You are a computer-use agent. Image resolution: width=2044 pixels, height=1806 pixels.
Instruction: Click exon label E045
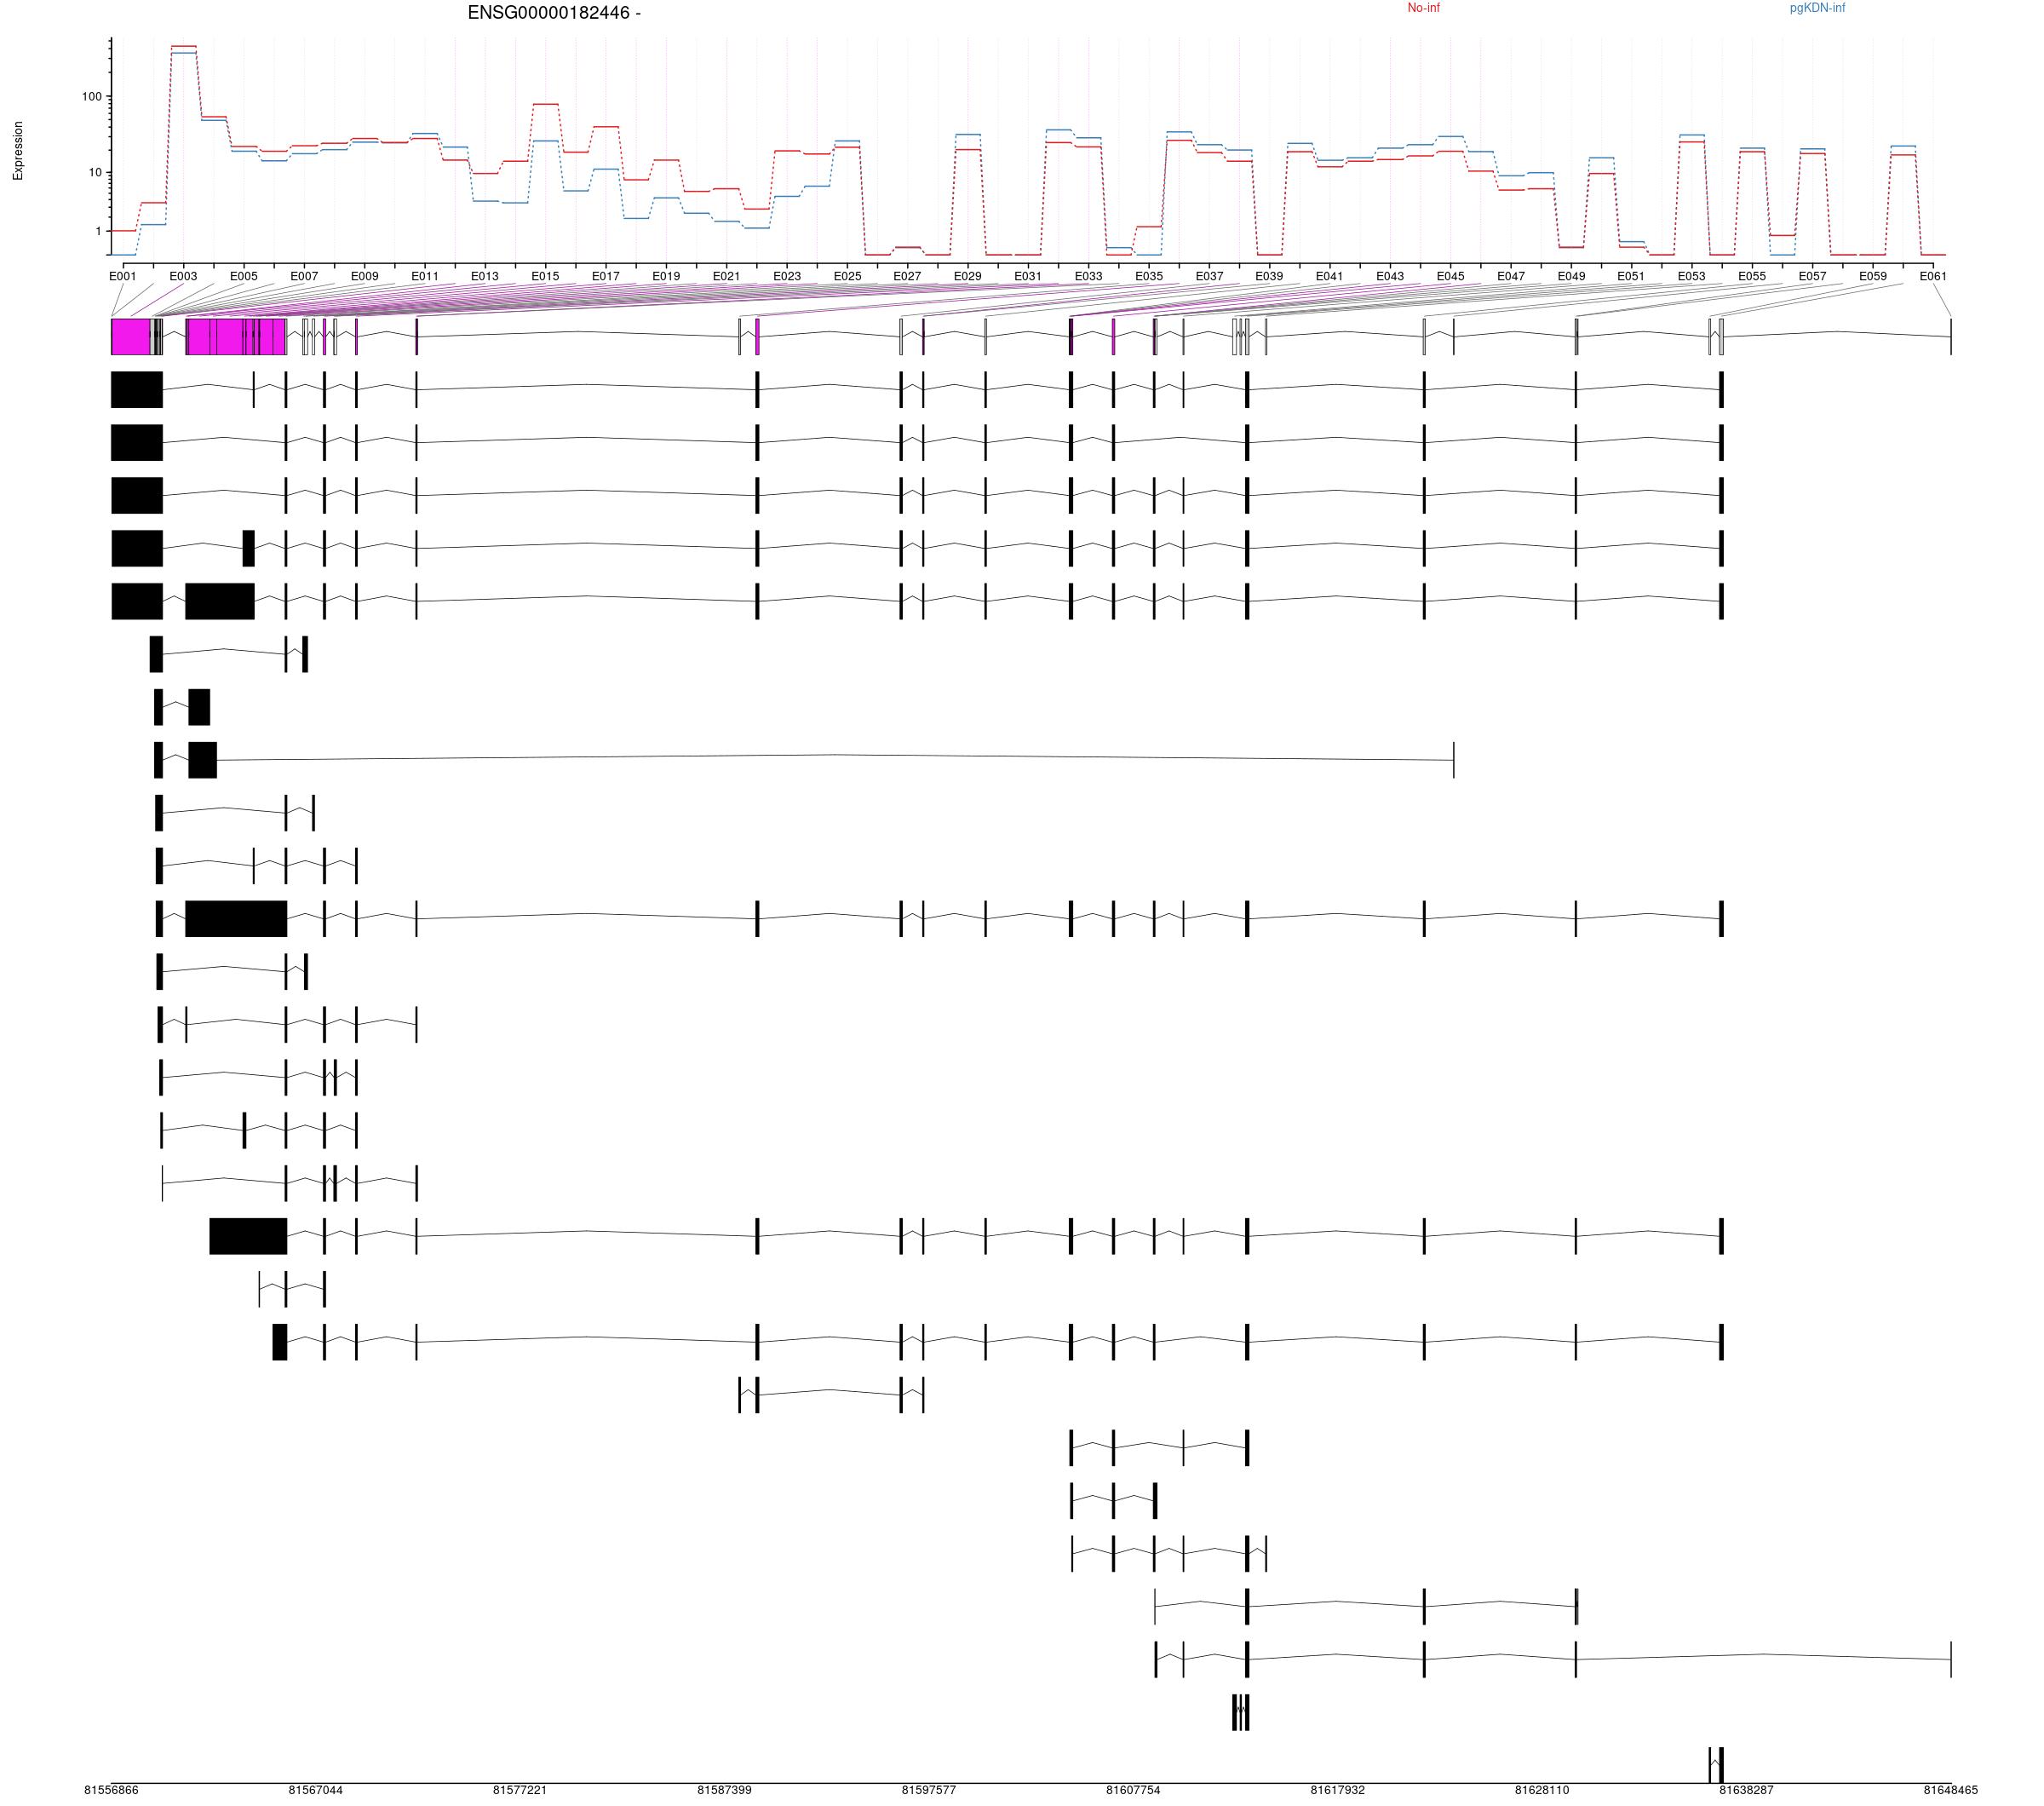(1450, 276)
